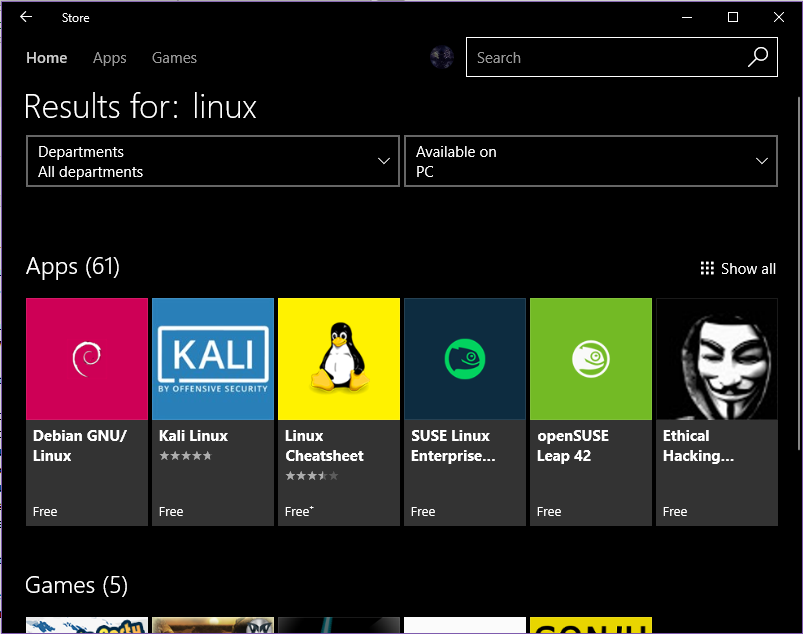Viewport: 803px width, 634px height.
Task: Select the Ethical Hacking mask icon
Action: tap(716, 358)
